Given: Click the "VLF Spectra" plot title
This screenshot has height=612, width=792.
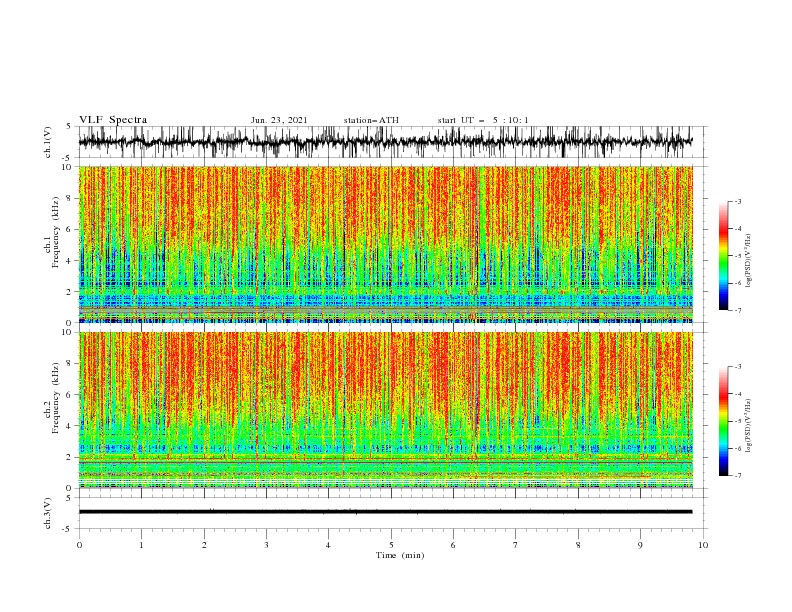Looking at the screenshot, I should (x=113, y=120).
